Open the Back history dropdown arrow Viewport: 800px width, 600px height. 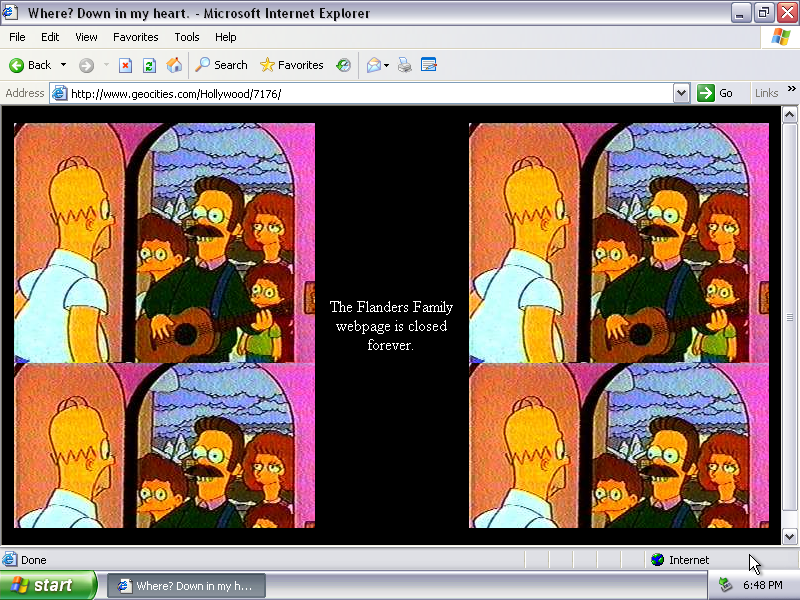[63, 65]
